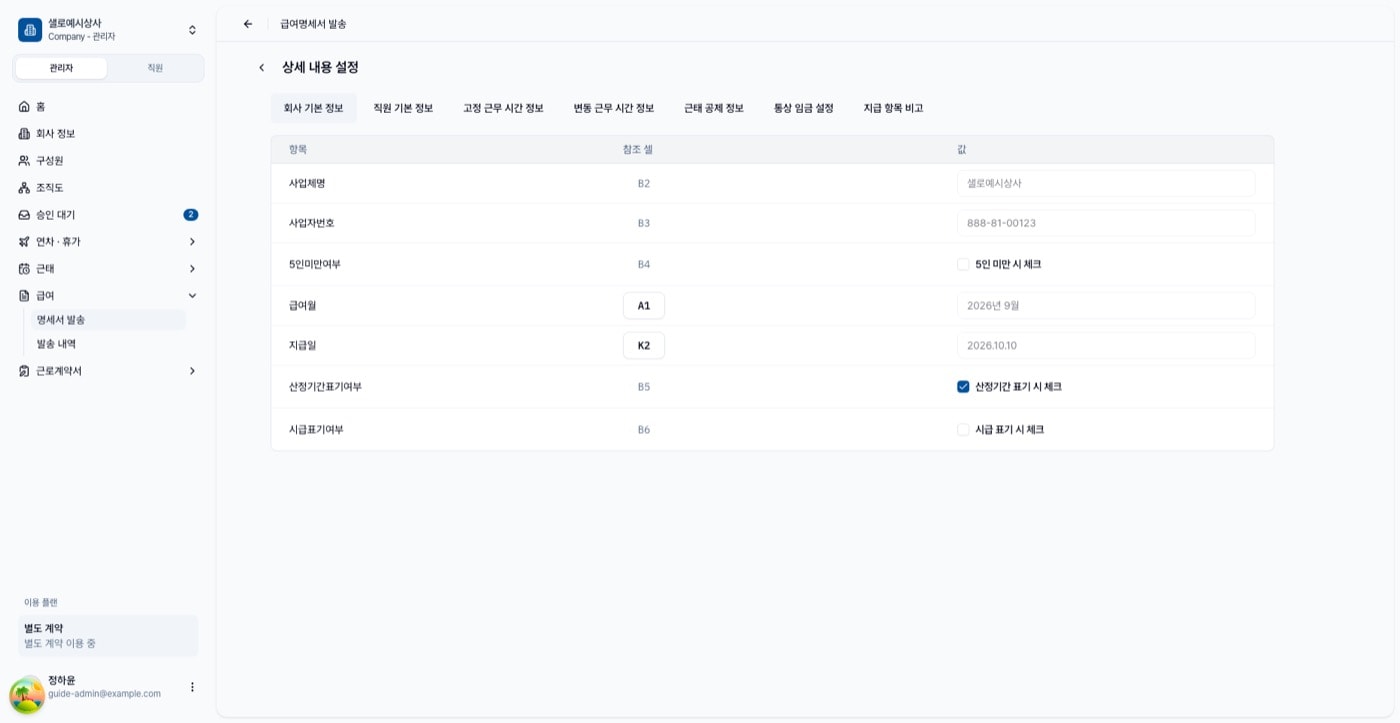The image size is (1400, 723).
Task: Click the org chart icon beside 조직도
Action: pos(24,187)
